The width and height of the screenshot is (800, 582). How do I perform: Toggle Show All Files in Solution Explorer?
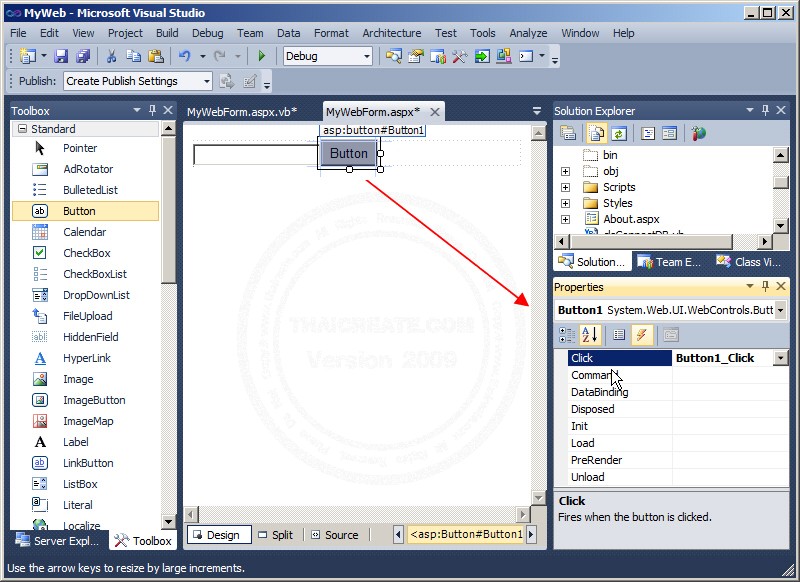point(596,134)
